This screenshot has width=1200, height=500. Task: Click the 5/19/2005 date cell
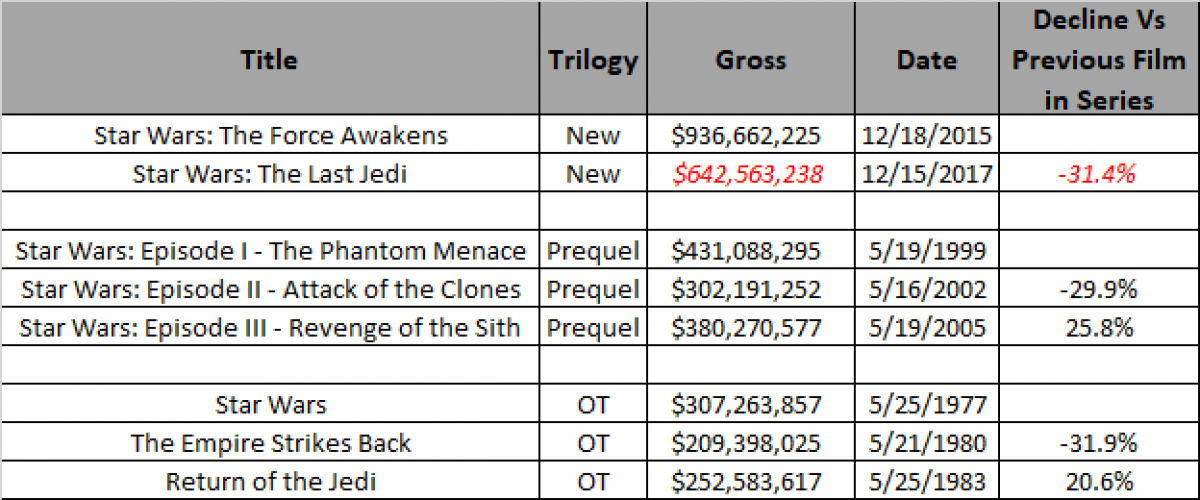[x=926, y=328]
